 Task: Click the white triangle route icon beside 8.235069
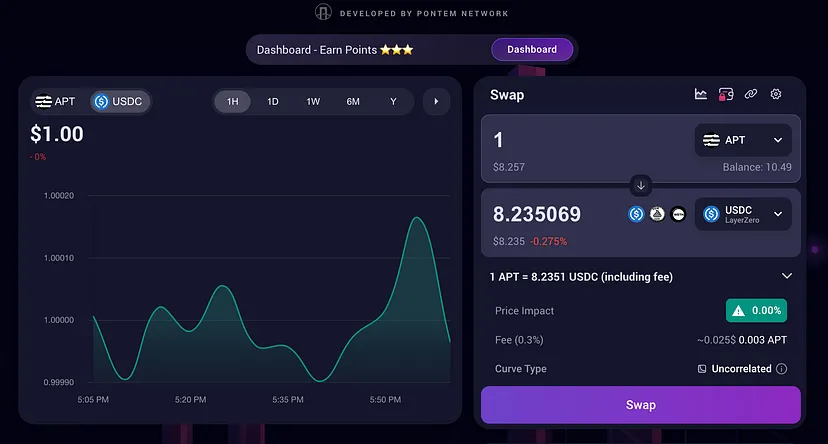tap(657, 214)
